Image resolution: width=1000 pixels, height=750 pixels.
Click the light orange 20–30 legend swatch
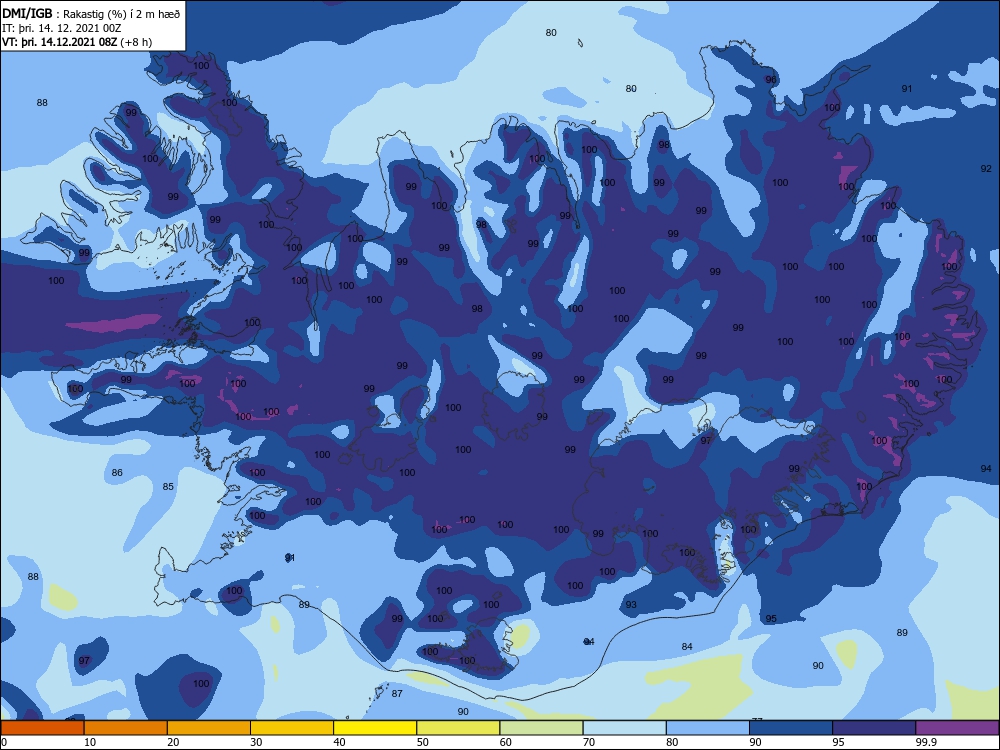(x=209, y=728)
